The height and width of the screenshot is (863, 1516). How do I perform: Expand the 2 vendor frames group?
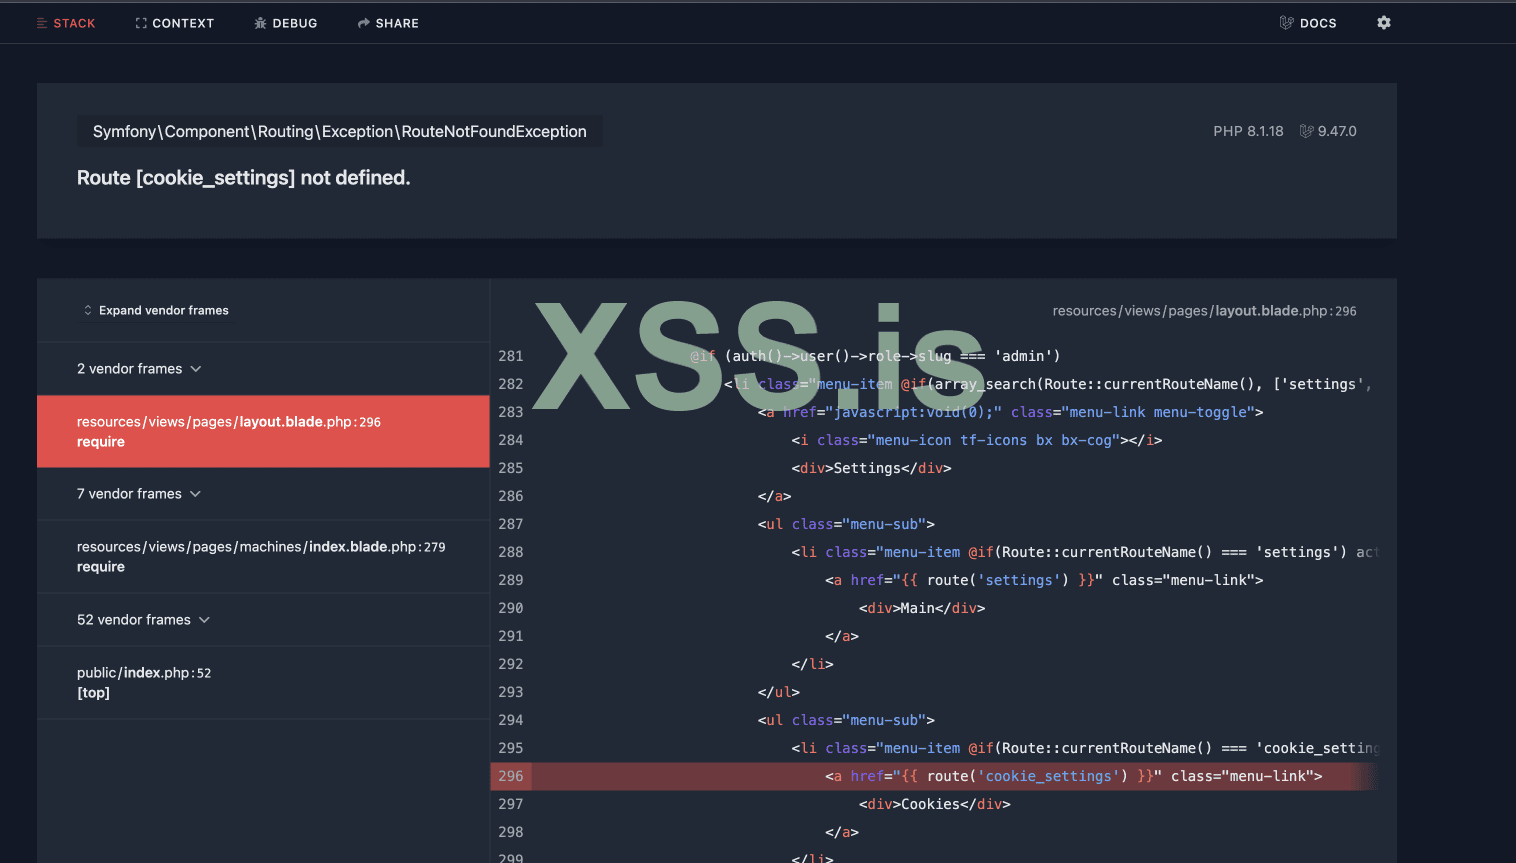click(x=139, y=369)
